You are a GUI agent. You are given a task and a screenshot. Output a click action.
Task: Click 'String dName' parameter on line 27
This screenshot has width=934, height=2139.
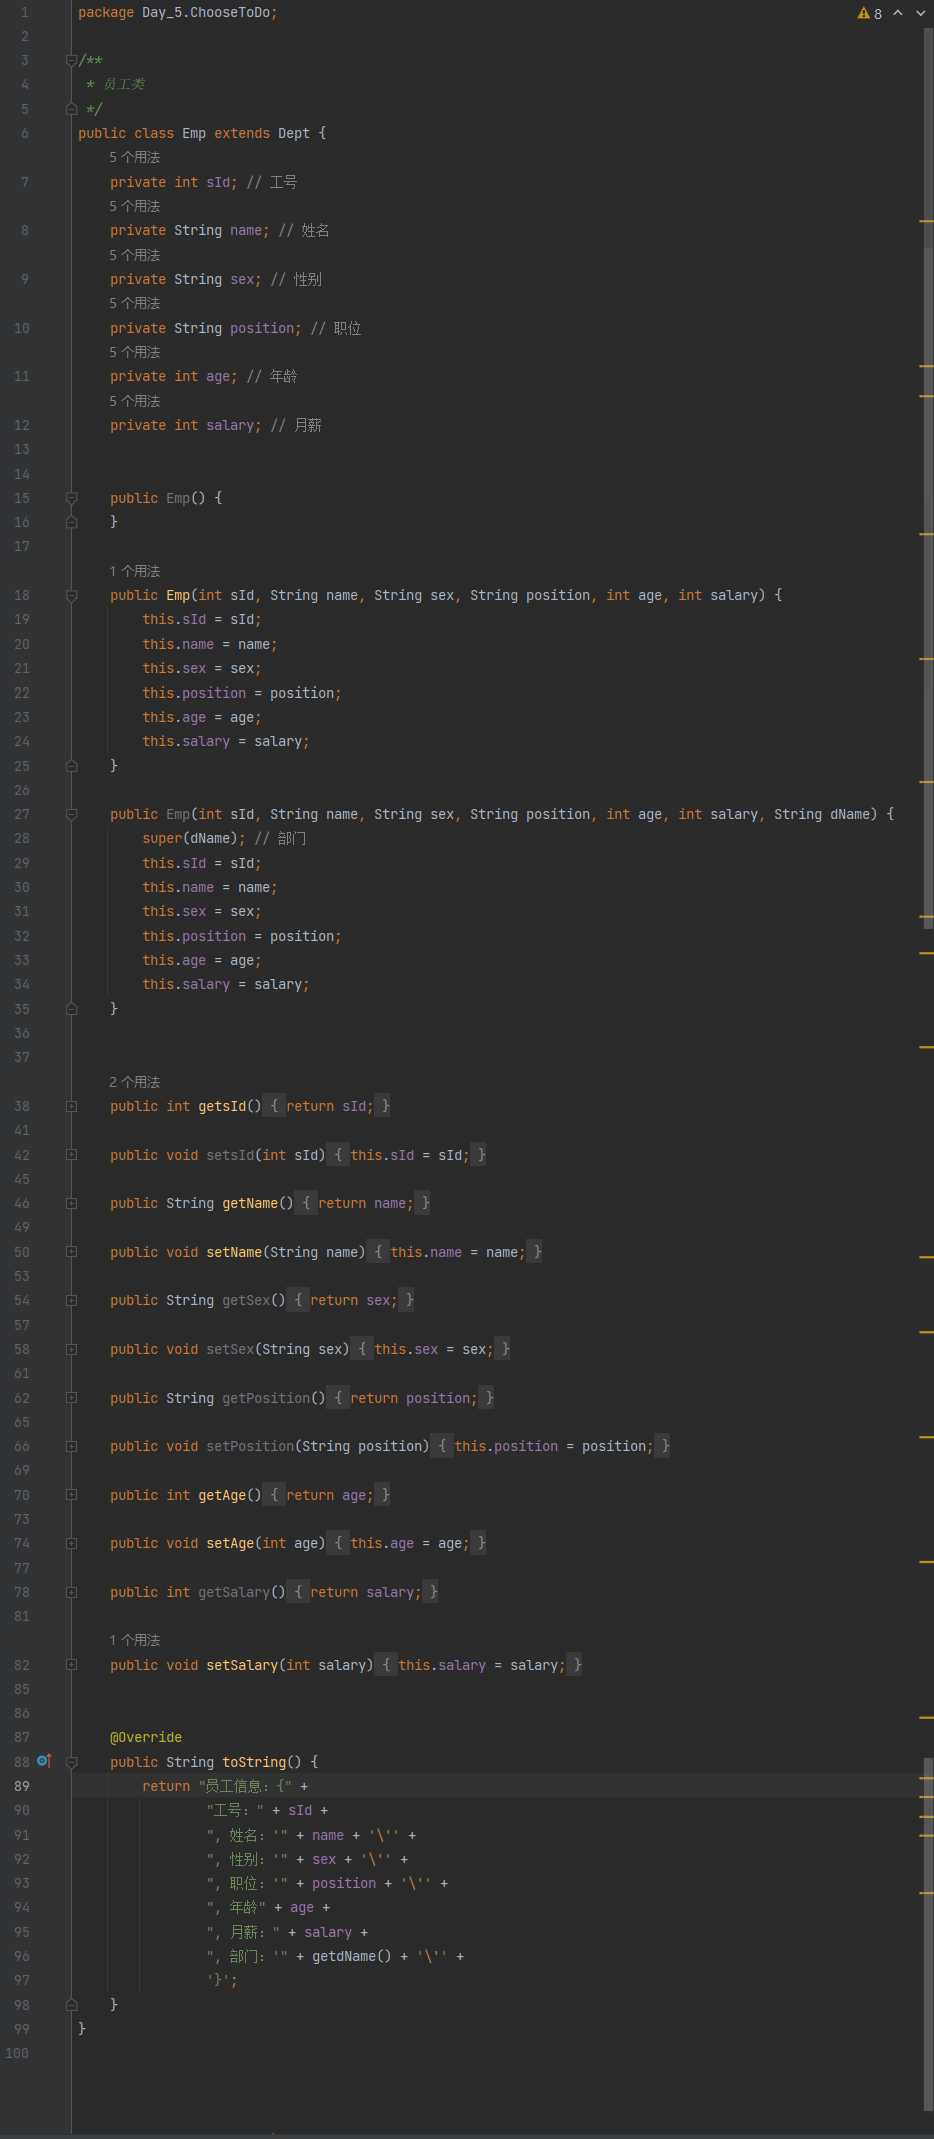[x=822, y=814]
